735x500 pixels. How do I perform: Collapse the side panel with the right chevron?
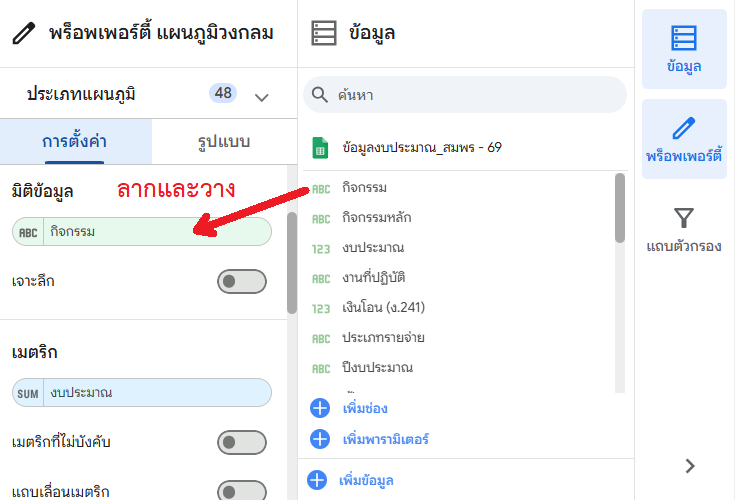click(x=690, y=466)
